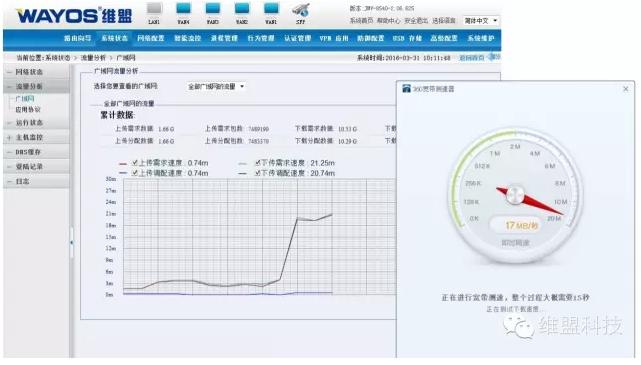Screen dimensions: 641x365
Task: Open the 网络配置 menu tab
Action: click(x=150, y=38)
